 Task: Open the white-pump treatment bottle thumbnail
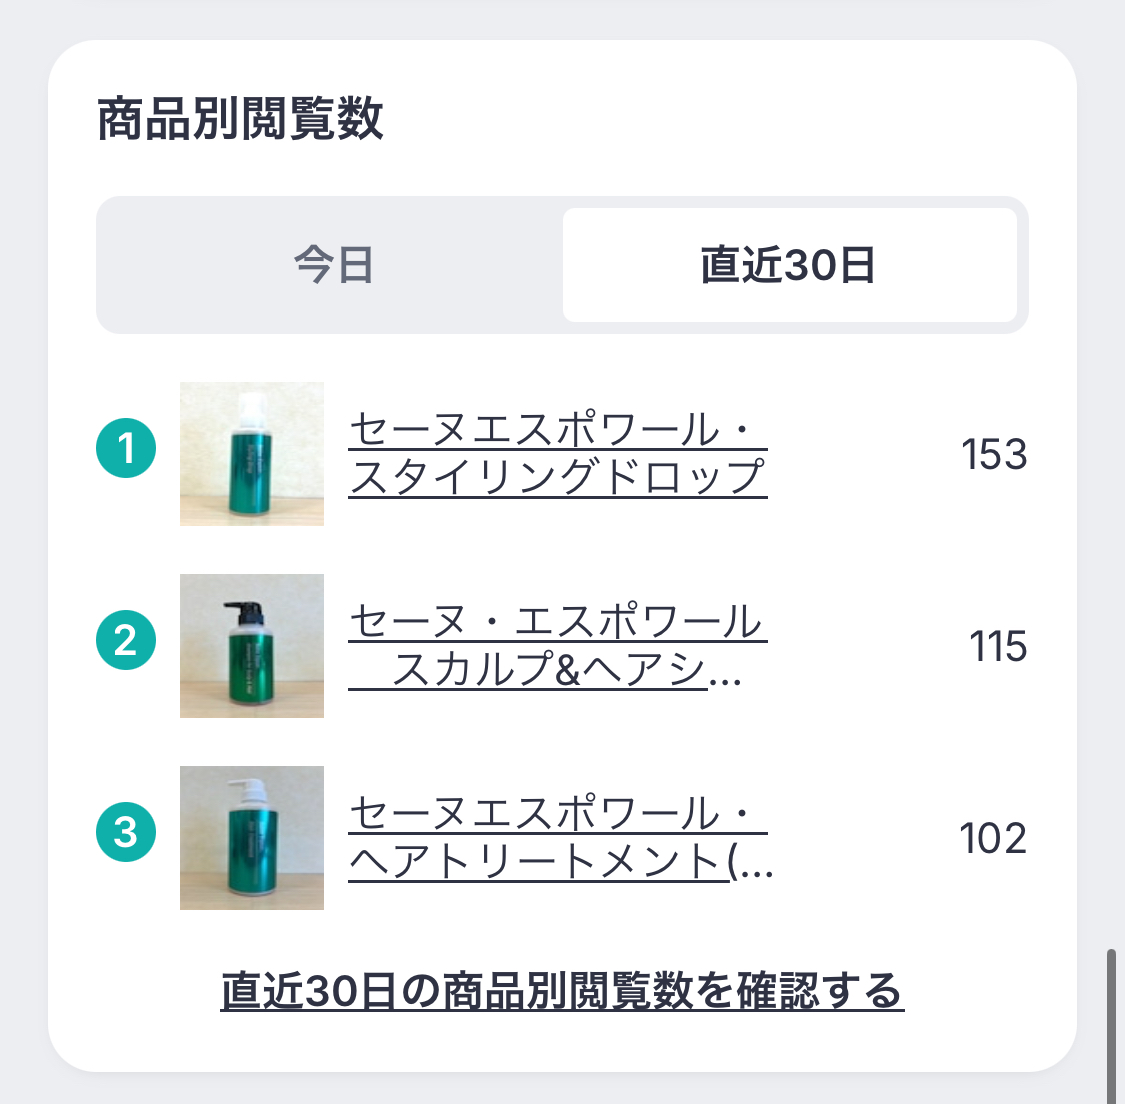[x=252, y=838]
